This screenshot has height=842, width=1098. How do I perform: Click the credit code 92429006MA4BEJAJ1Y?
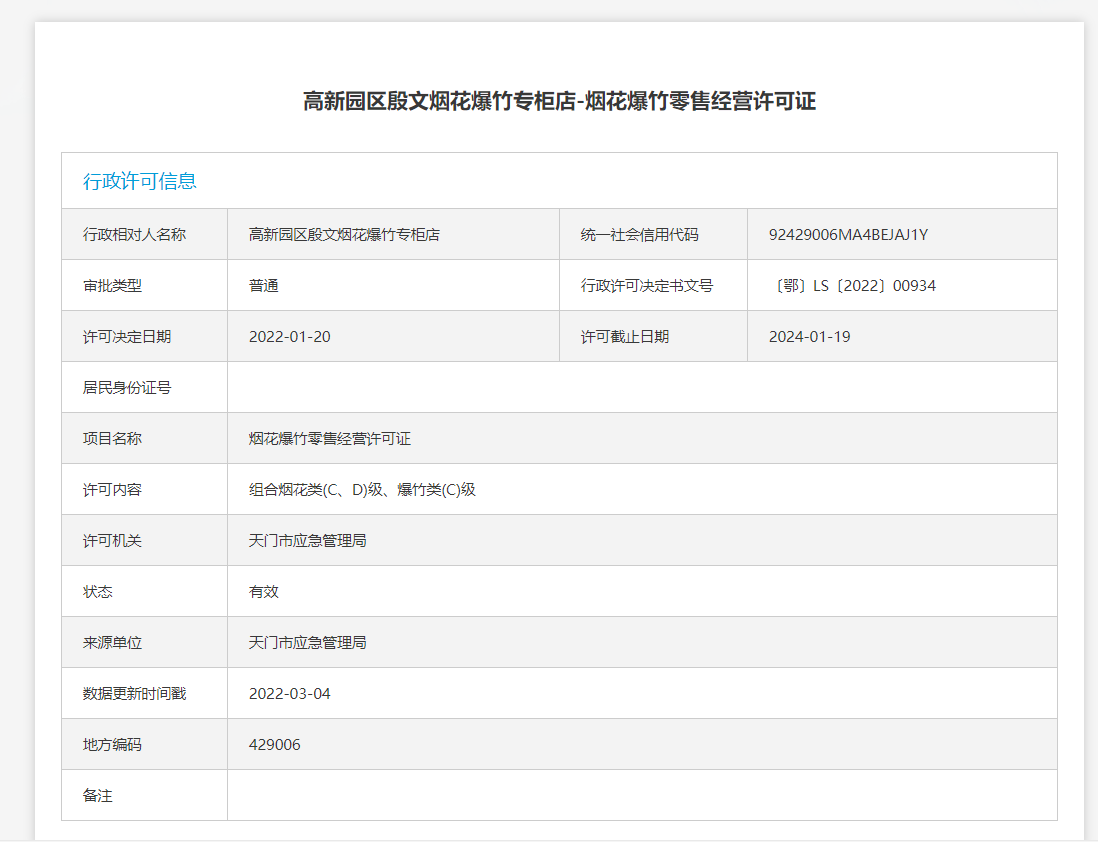[x=848, y=235]
